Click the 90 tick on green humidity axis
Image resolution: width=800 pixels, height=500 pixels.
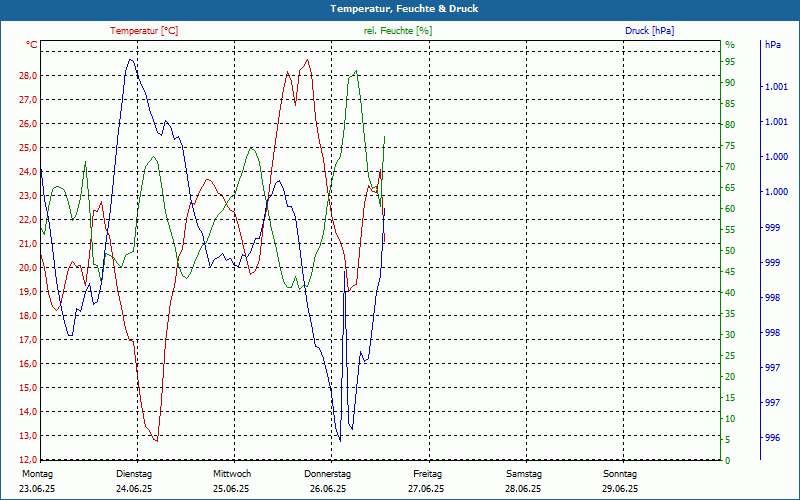(x=730, y=83)
